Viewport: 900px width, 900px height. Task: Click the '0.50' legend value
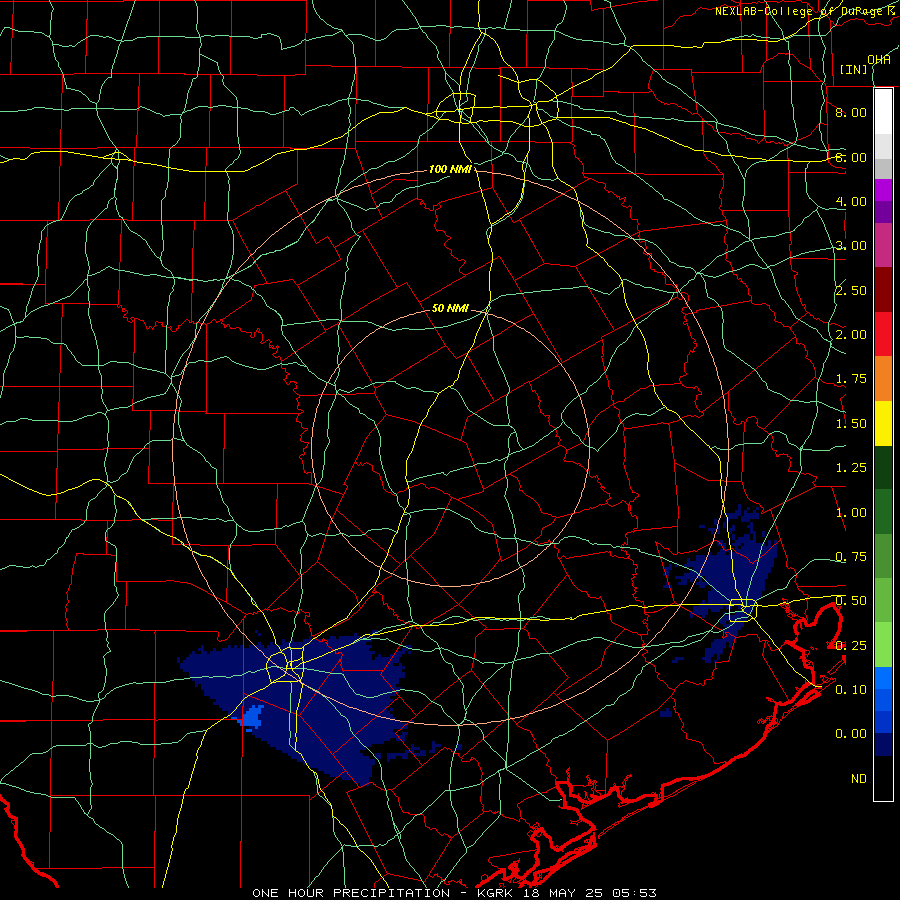(851, 601)
